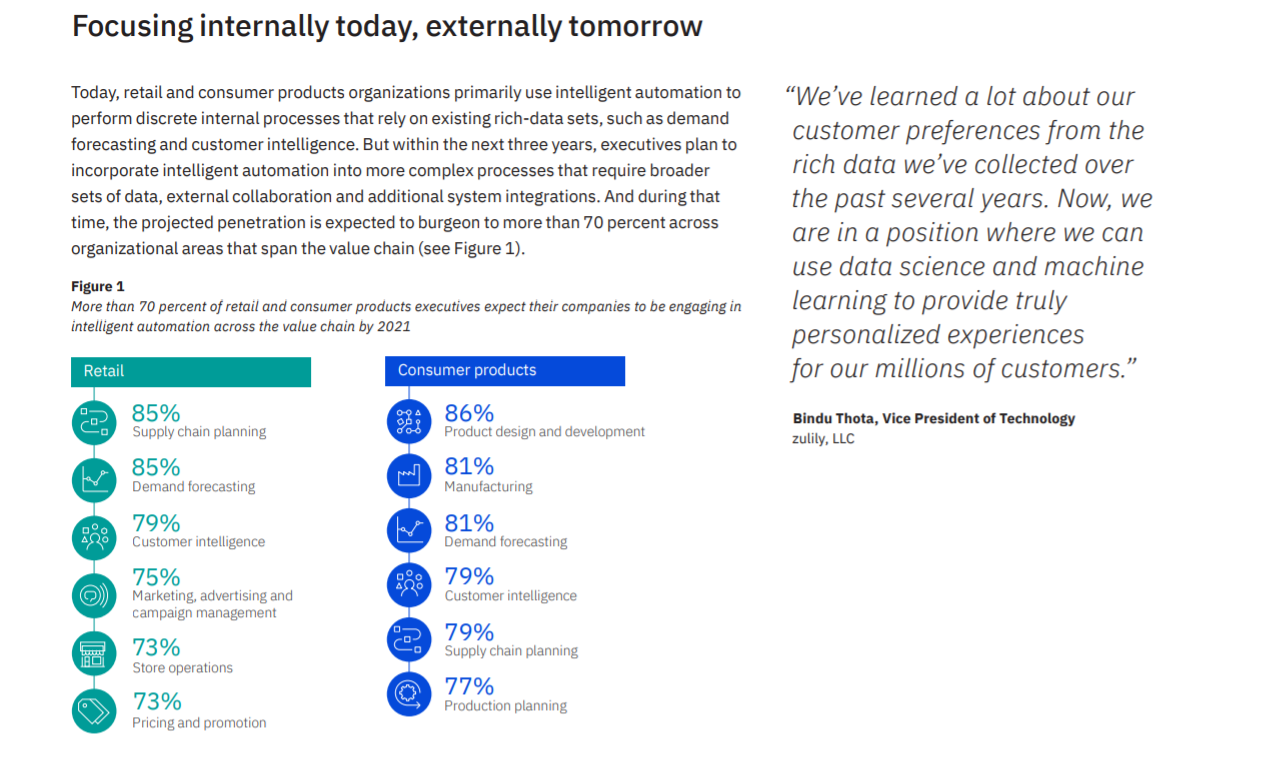Click the pricing and promotion tag icon
Image resolution: width=1268 pixels, height=761 pixels.
point(94,711)
